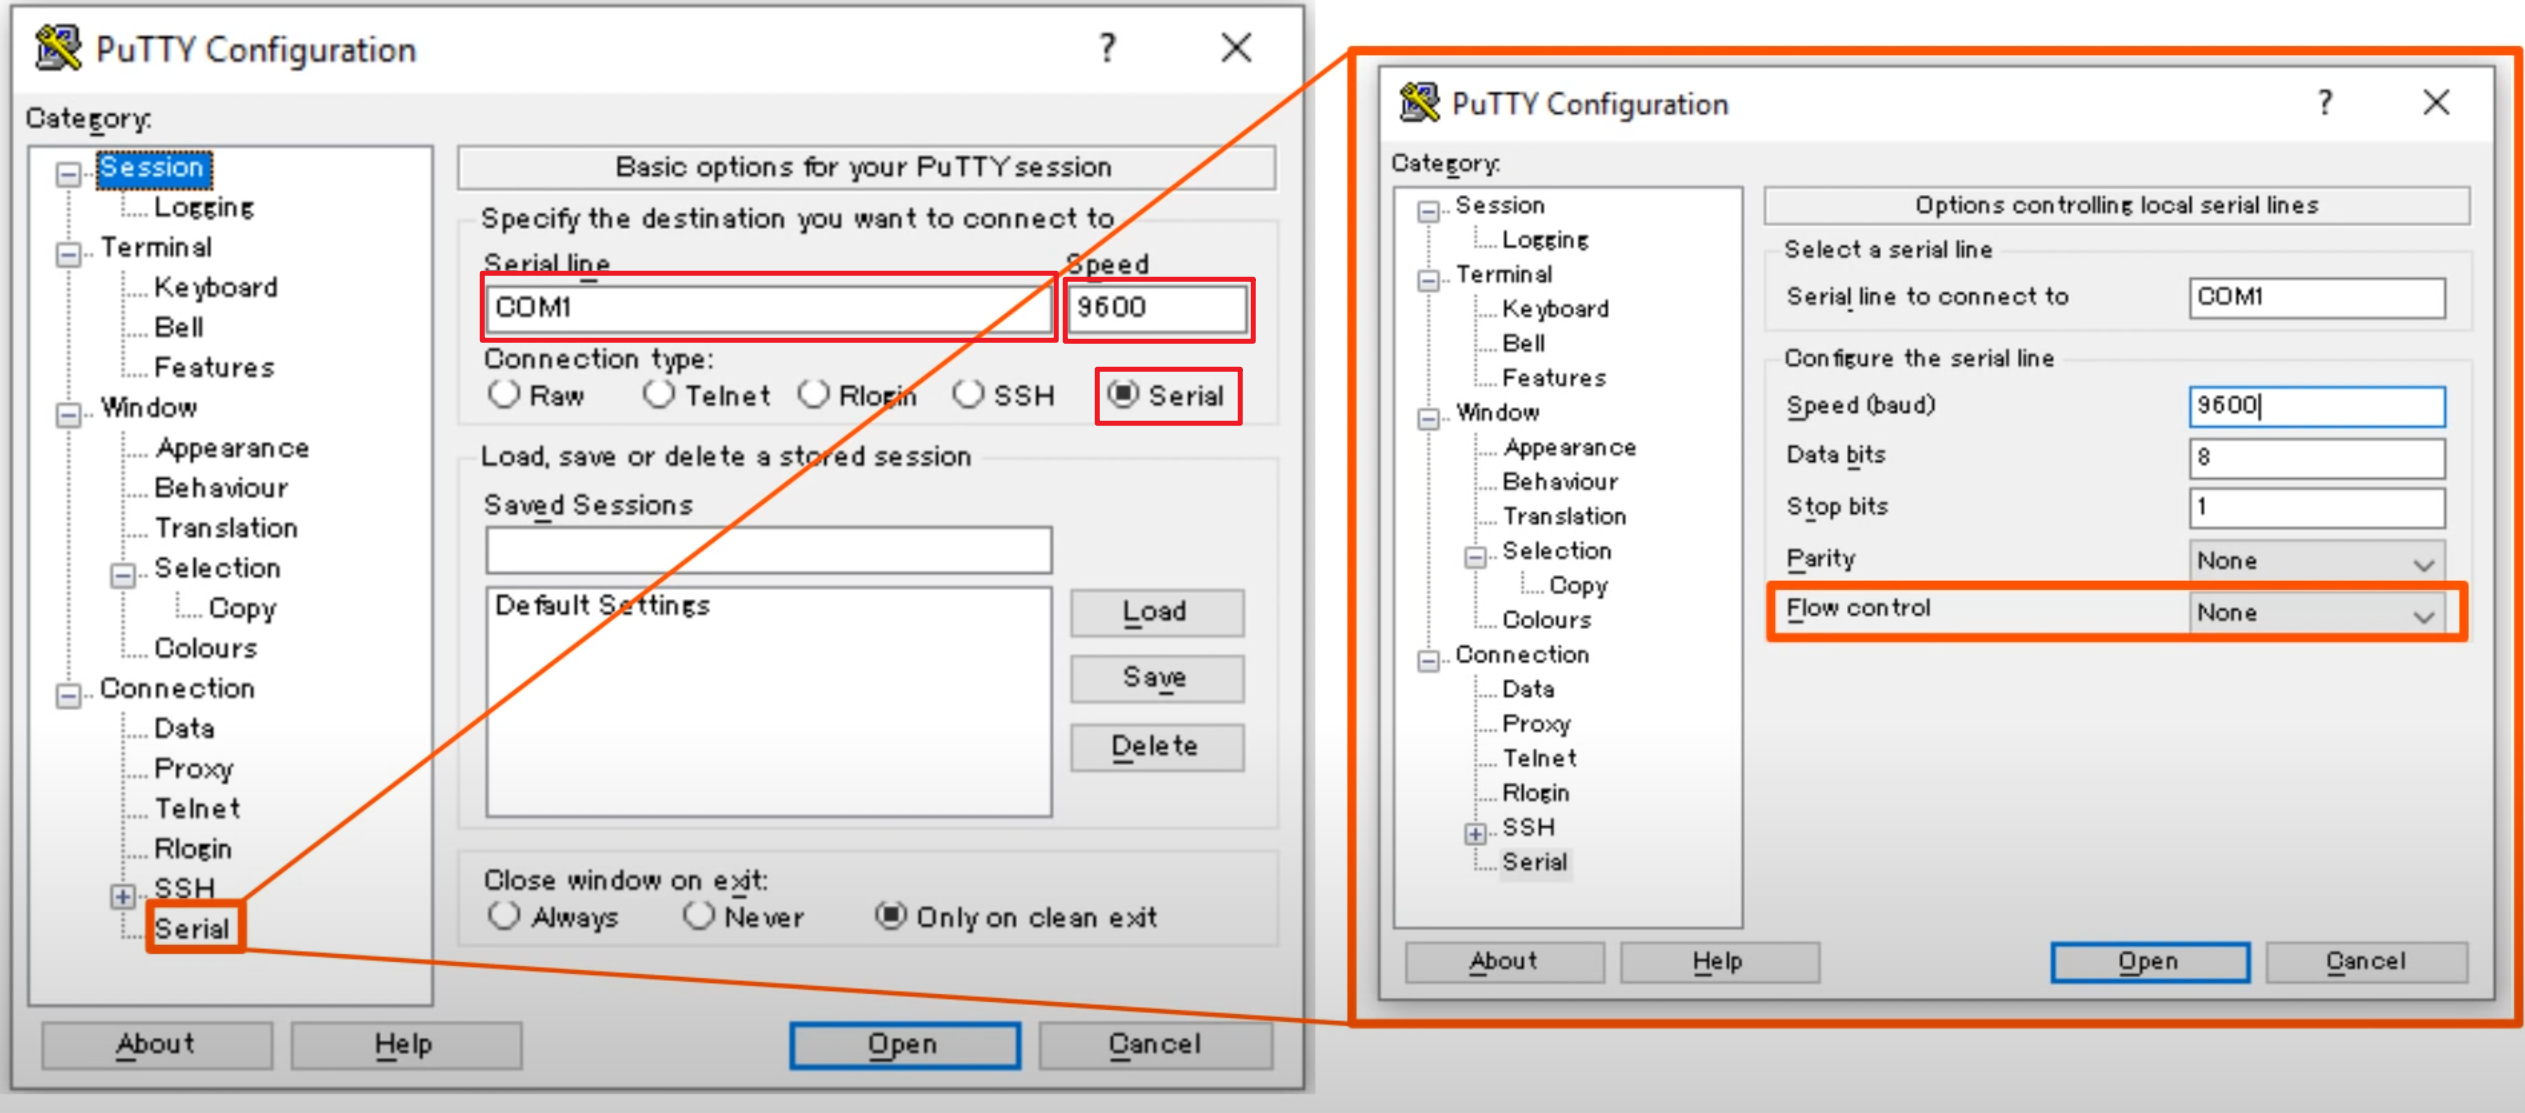Open the Parity dropdown
Viewport: 2525px width, 1113px height.
(x=2316, y=561)
